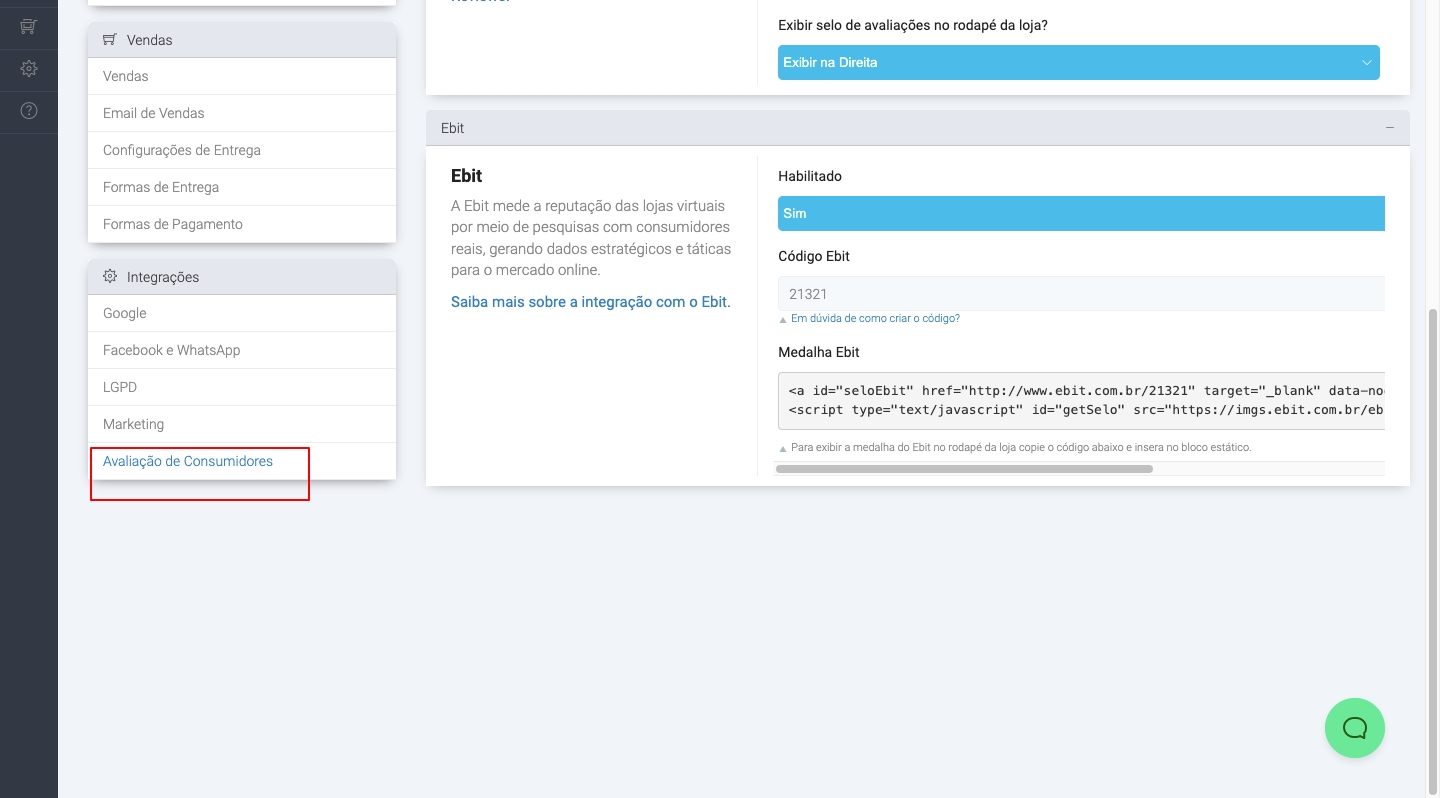
Task: Open the green chat support bubble
Action: (x=1354, y=728)
